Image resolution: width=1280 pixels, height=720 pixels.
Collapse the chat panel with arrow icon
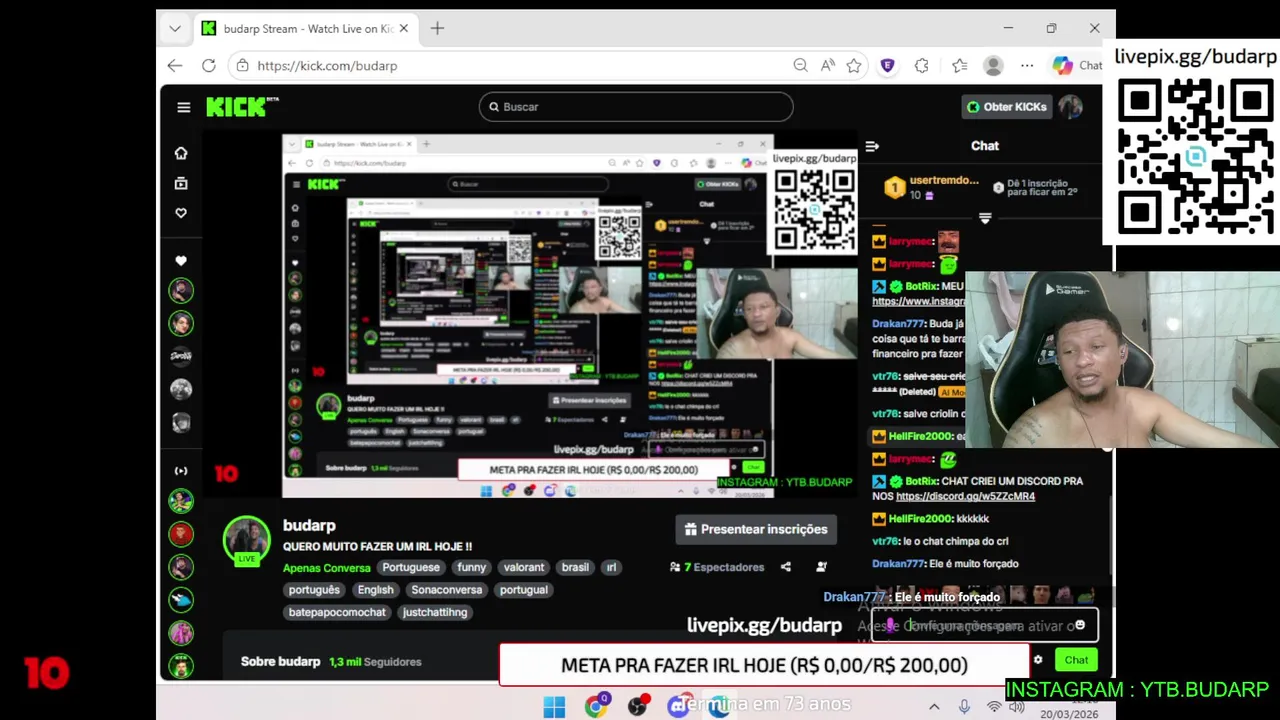(872, 146)
